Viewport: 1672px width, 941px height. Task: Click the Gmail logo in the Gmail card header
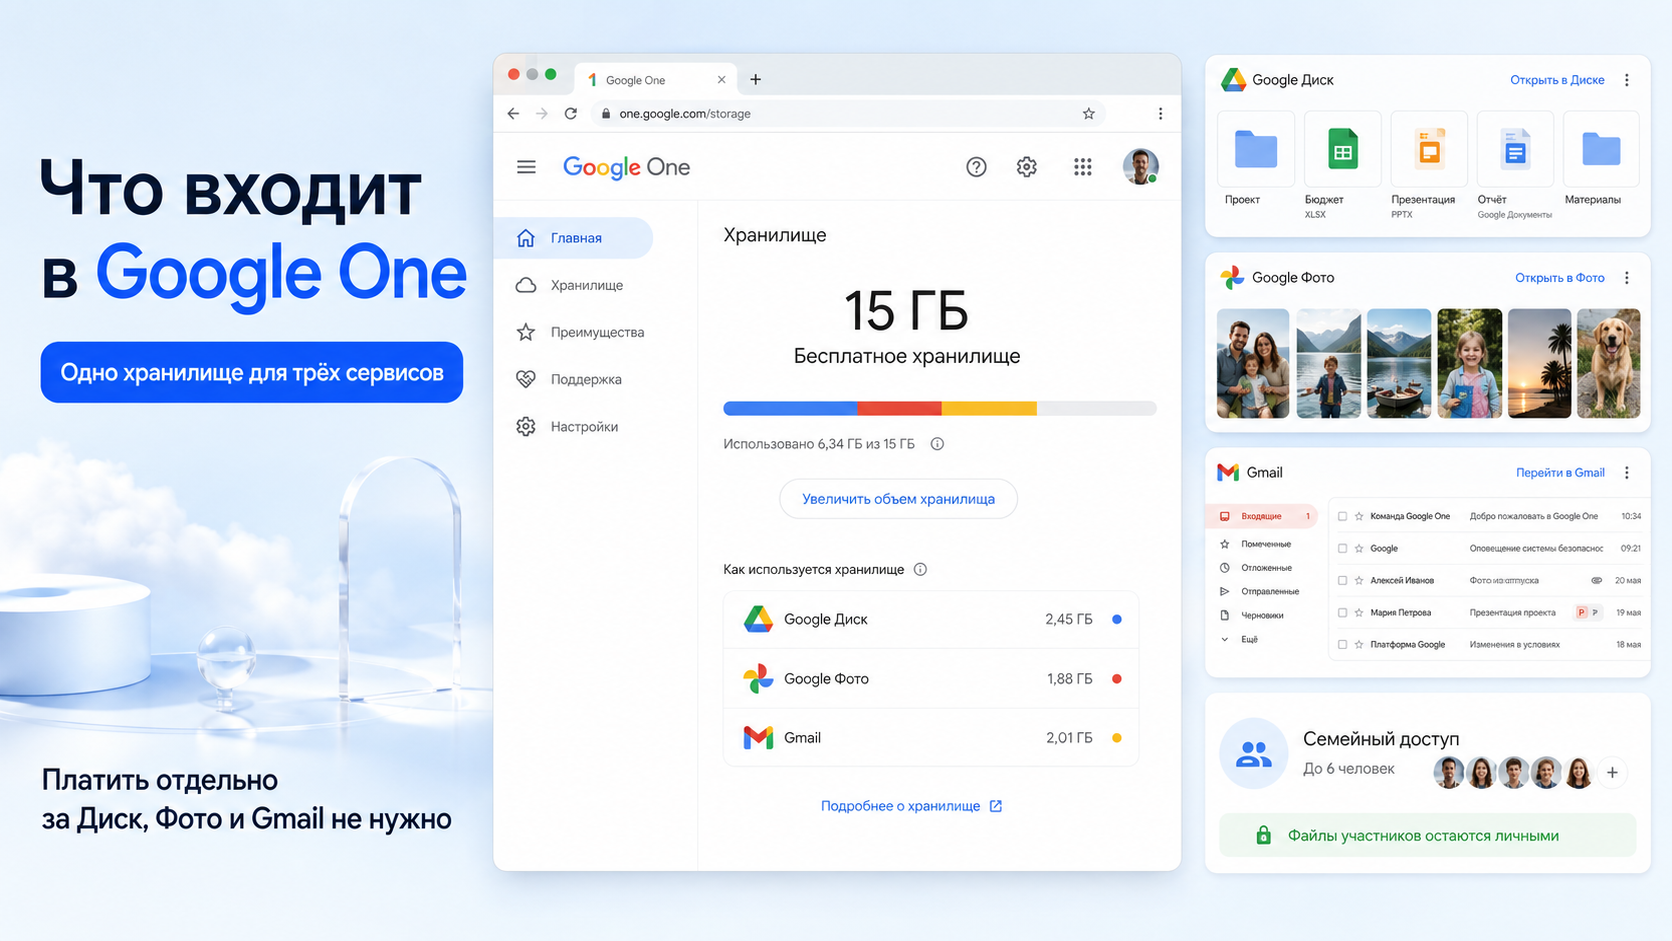(1228, 473)
